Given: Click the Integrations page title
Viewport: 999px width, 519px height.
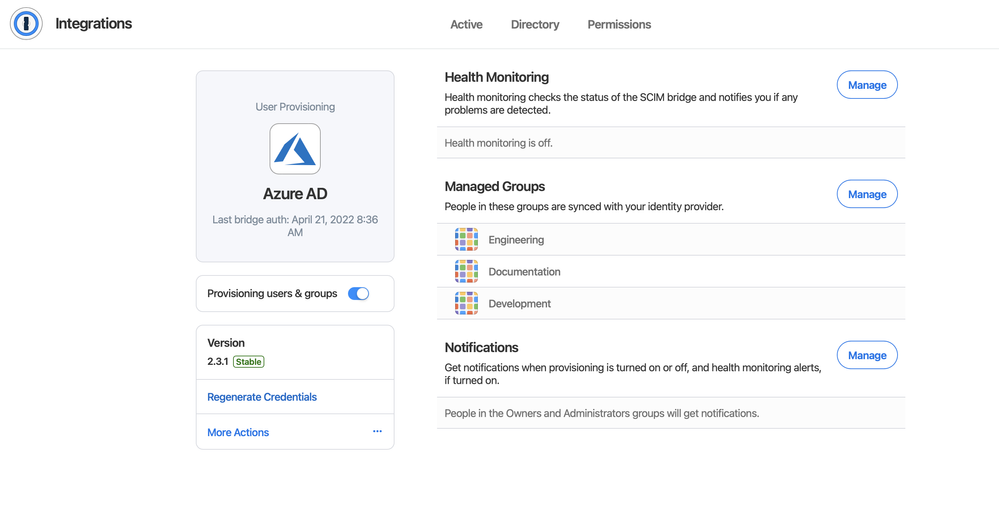Looking at the screenshot, I should 94,24.
